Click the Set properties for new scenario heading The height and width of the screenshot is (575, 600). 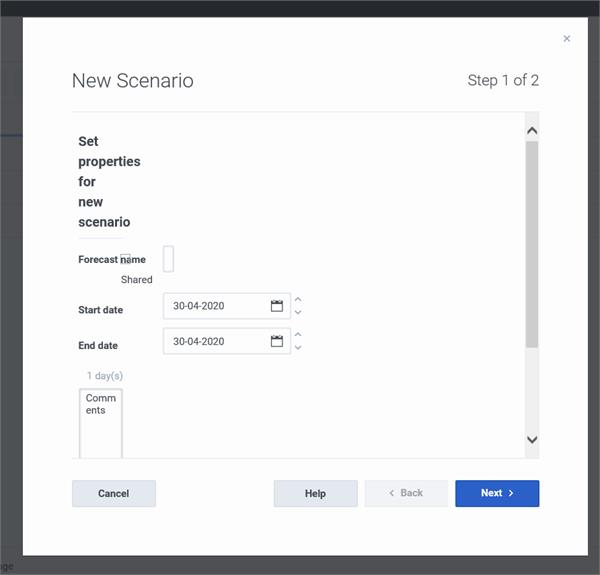pos(109,182)
